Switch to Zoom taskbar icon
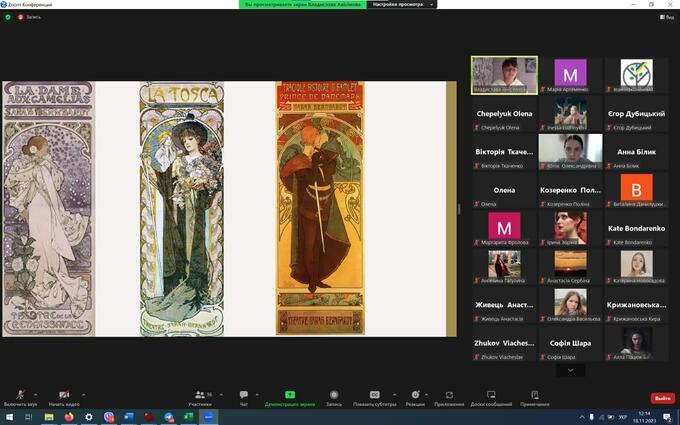Screen dimensions: 680x425 coord(209,417)
